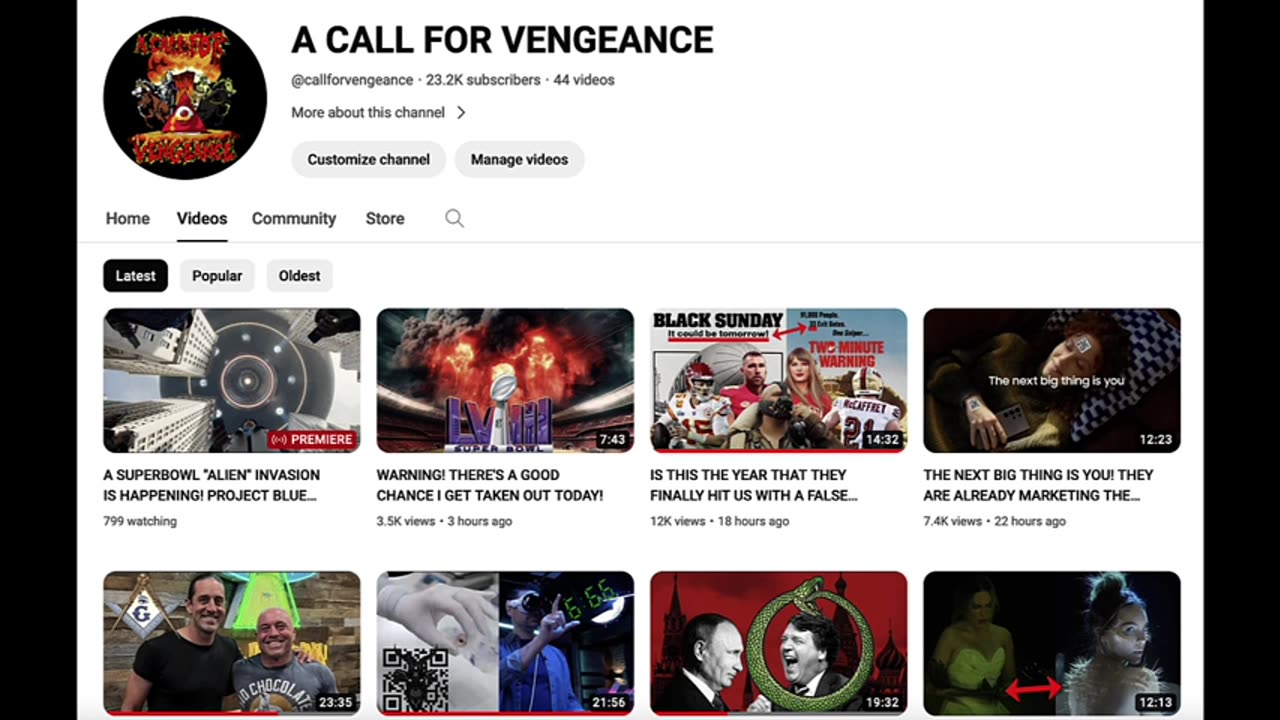Click the channel name 'A CALL FOR VENGEANCE' heading
The width and height of the screenshot is (1280, 720).
502,40
